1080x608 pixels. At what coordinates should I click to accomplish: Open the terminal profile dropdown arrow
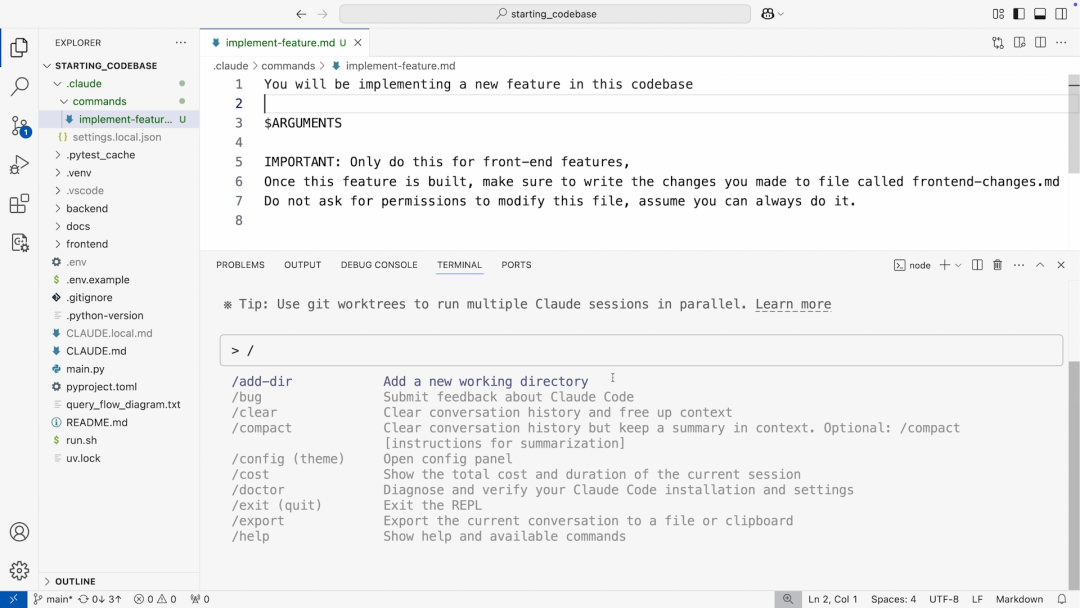pos(957,264)
